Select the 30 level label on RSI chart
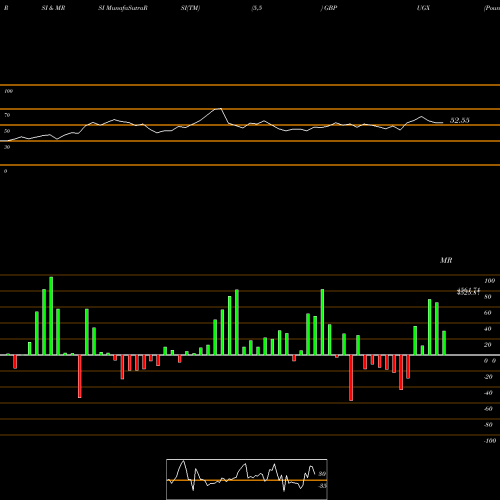The image size is (500, 500). pyautogui.click(x=7, y=147)
